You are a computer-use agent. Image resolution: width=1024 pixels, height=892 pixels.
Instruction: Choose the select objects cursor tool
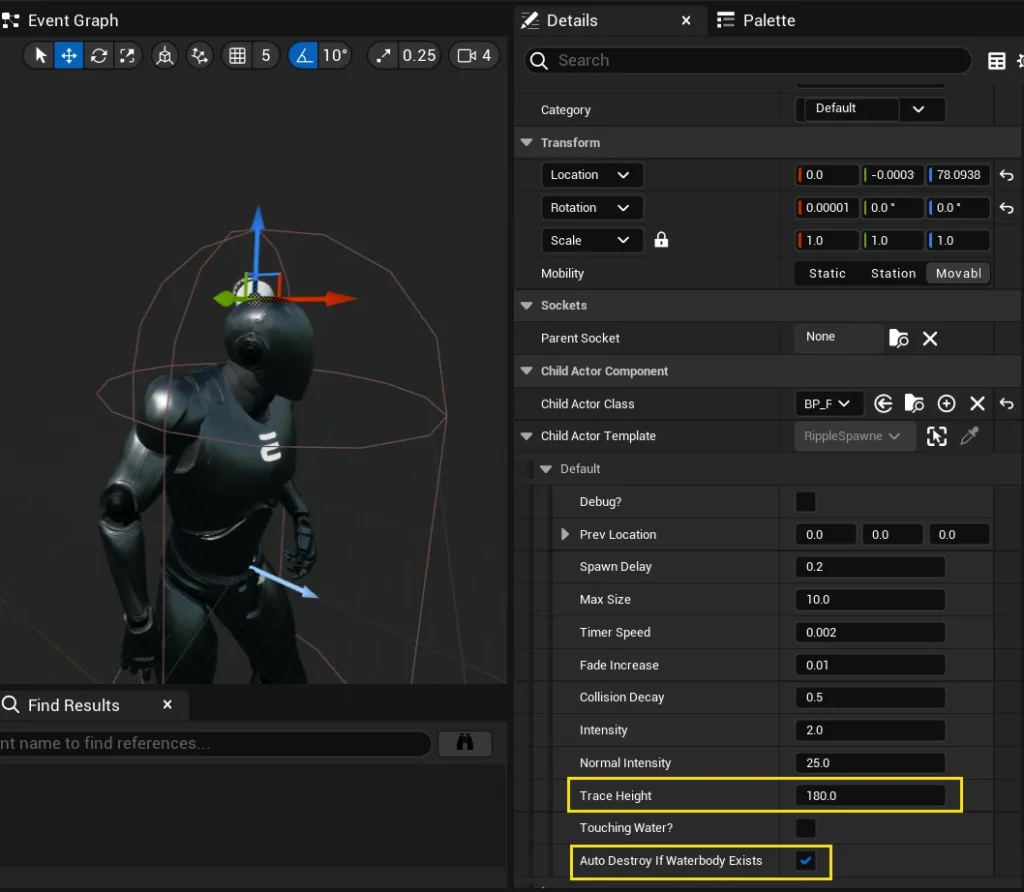point(40,56)
